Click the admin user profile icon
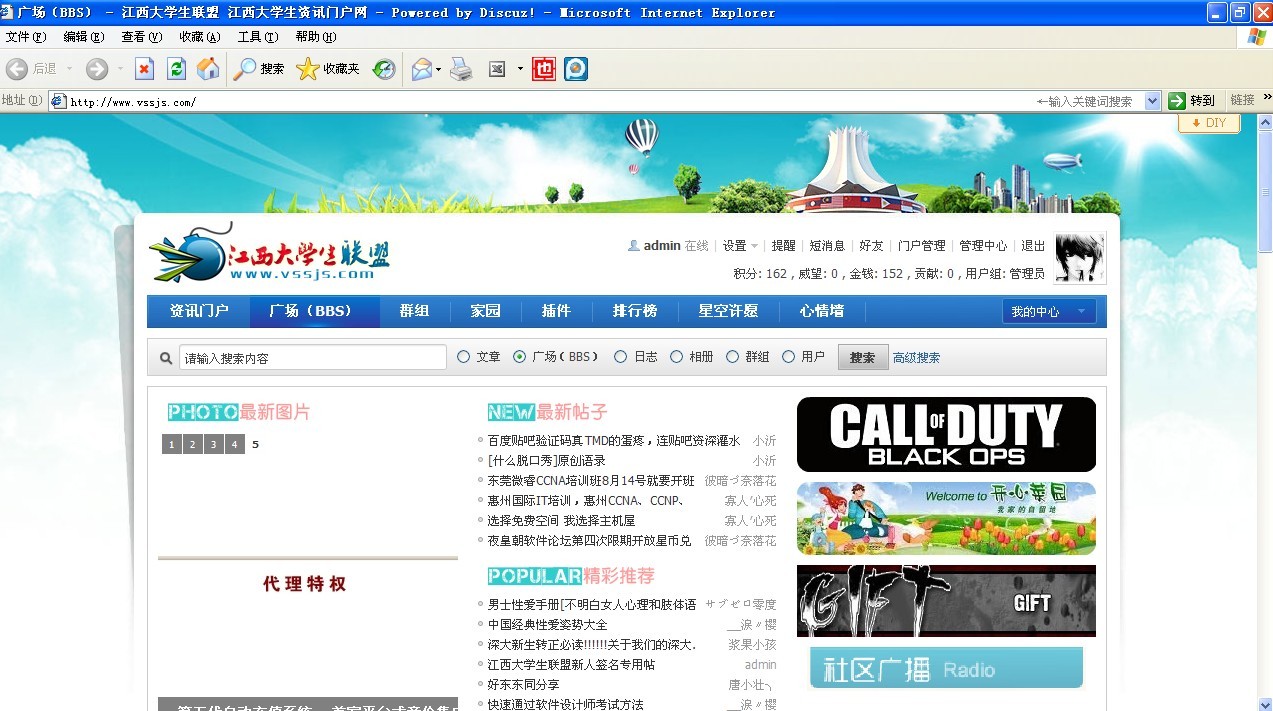1273x711 pixels. tap(634, 245)
